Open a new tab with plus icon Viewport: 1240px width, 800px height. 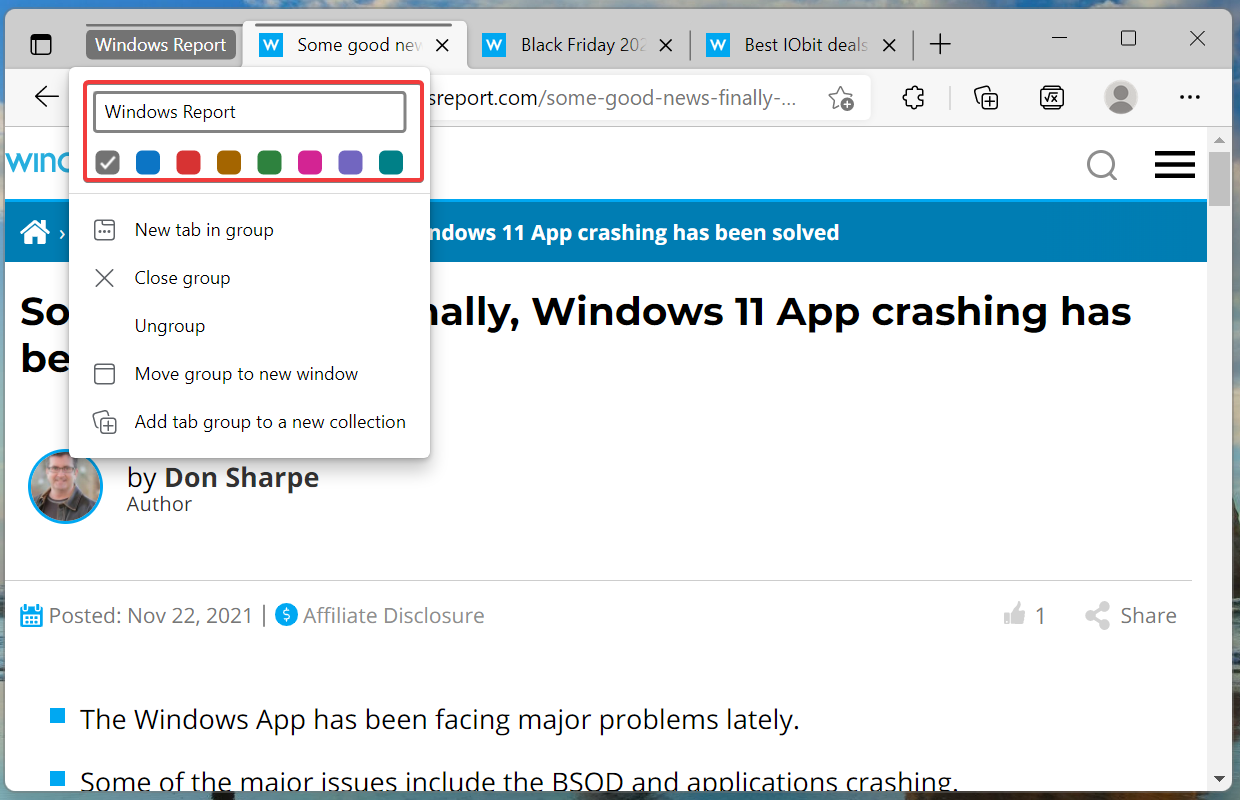click(x=940, y=45)
